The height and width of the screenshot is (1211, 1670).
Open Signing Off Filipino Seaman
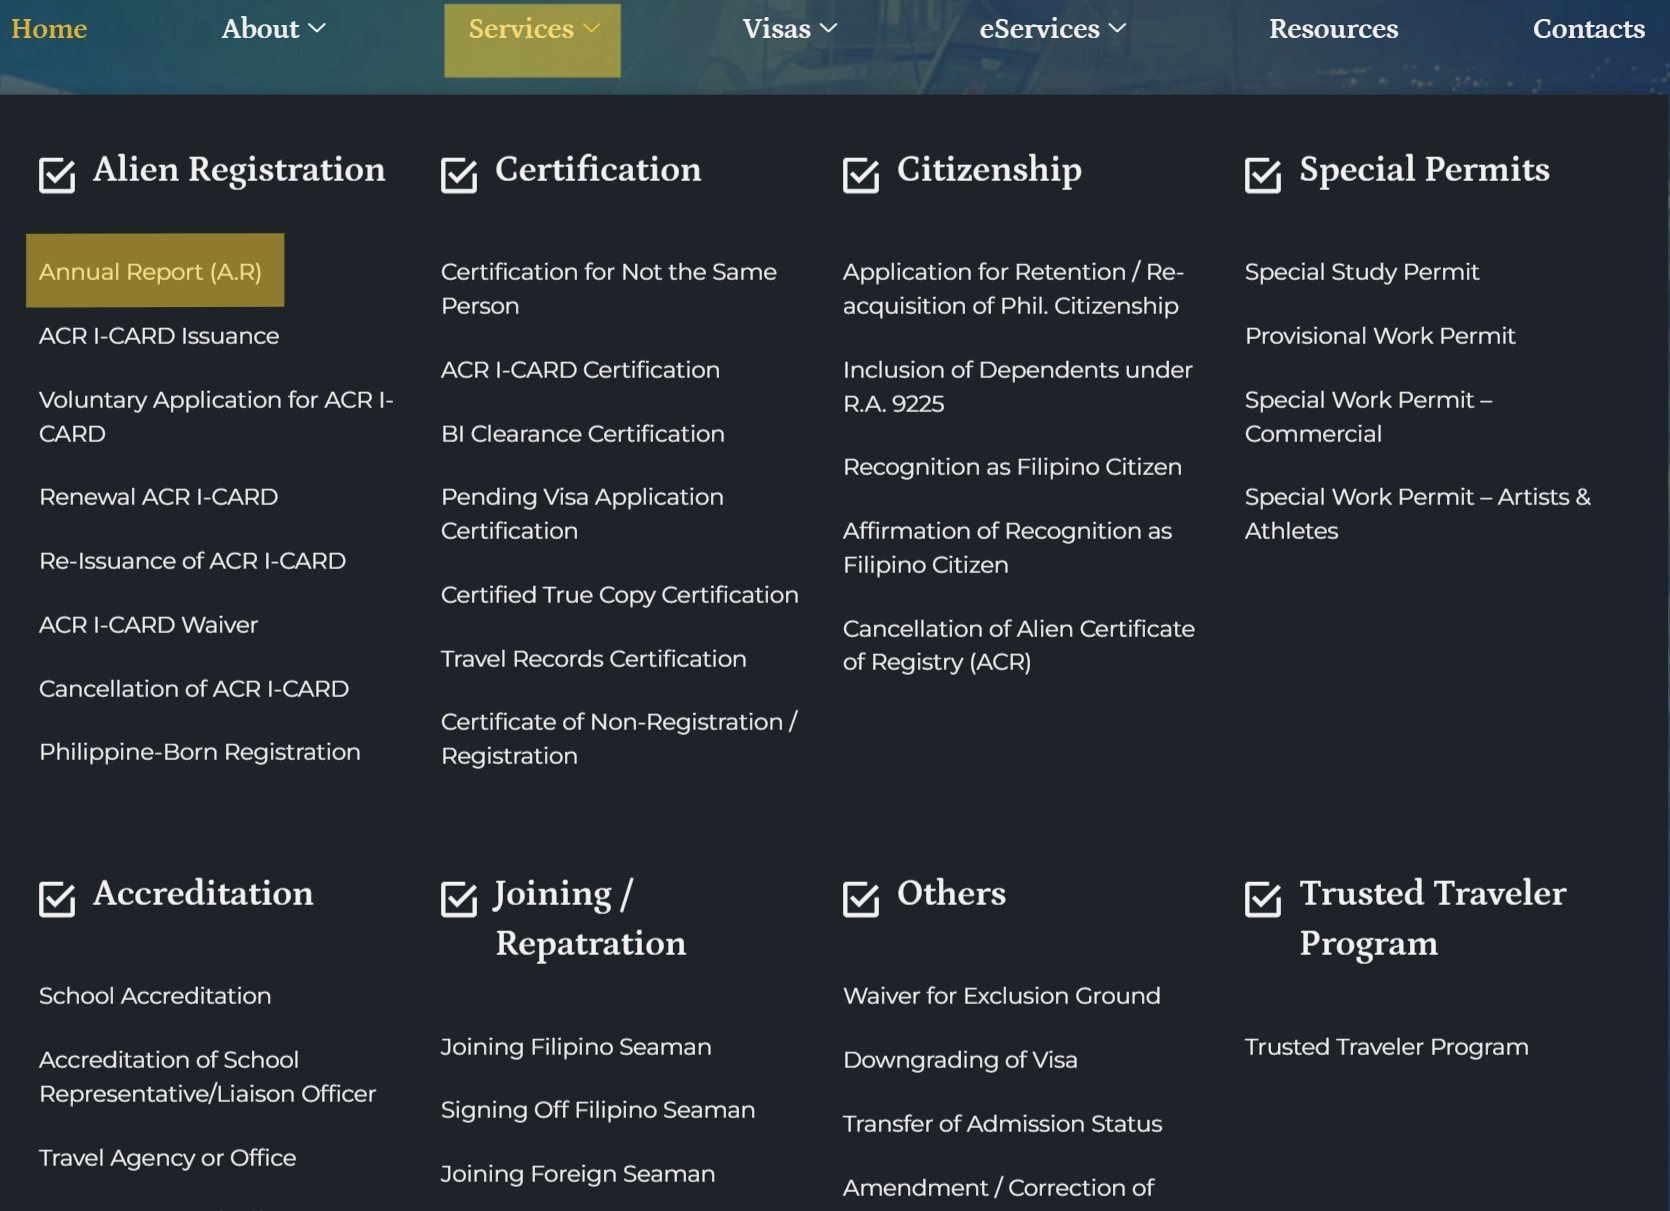[598, 1110]
